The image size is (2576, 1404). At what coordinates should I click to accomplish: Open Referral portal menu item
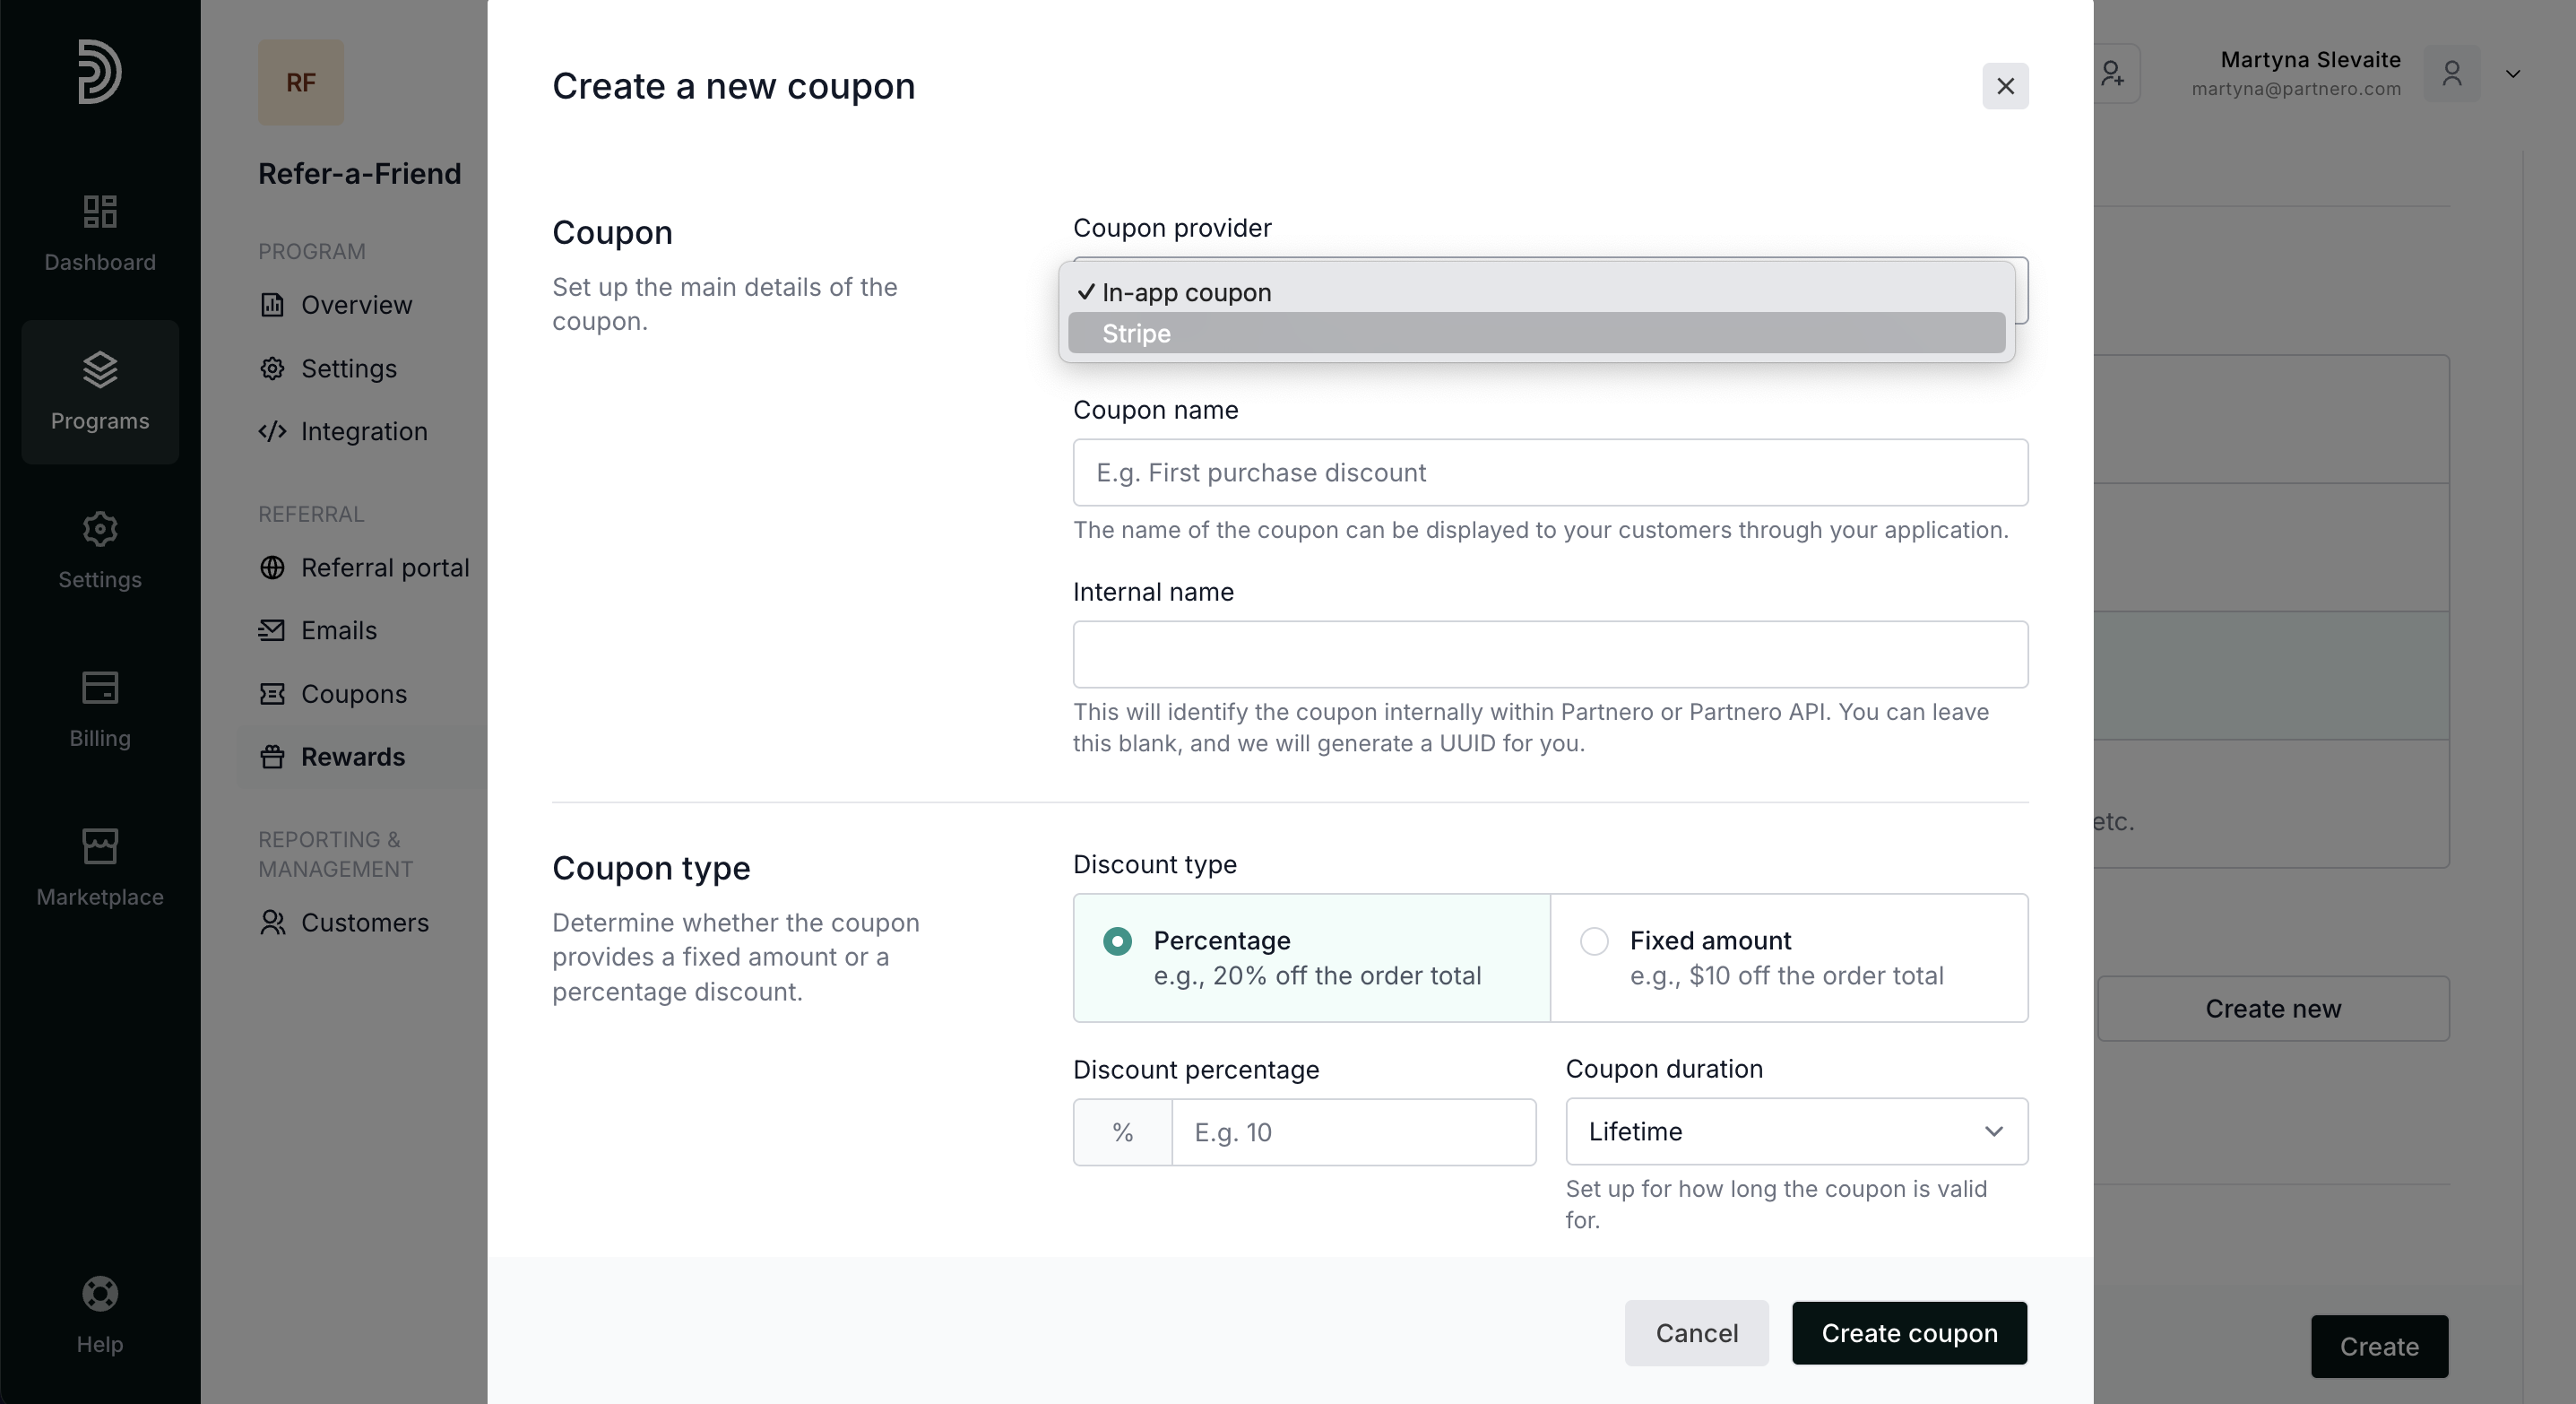tap(384, 568)
